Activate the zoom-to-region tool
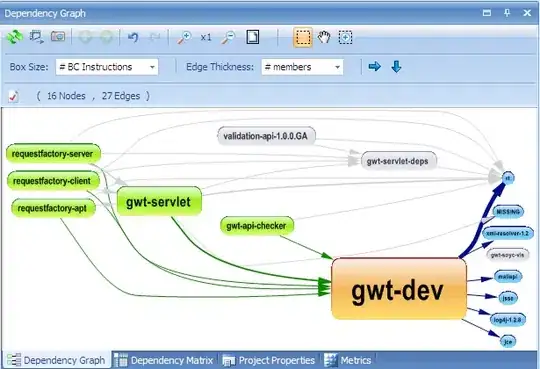The width and height of the screenshot is (540, 369). click(x=345, y=37)
